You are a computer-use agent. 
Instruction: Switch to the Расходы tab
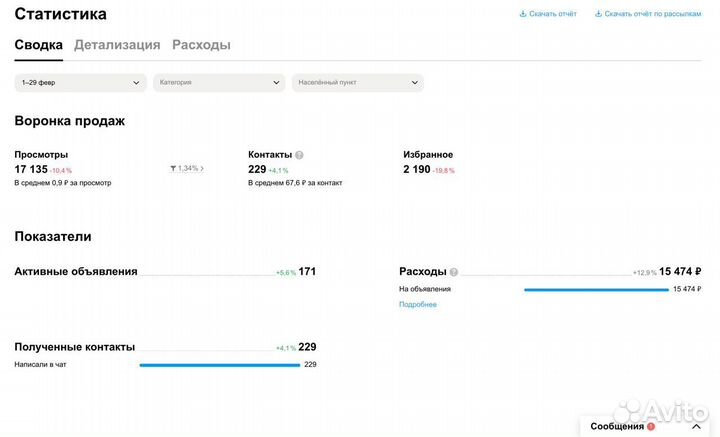(201, 45)
